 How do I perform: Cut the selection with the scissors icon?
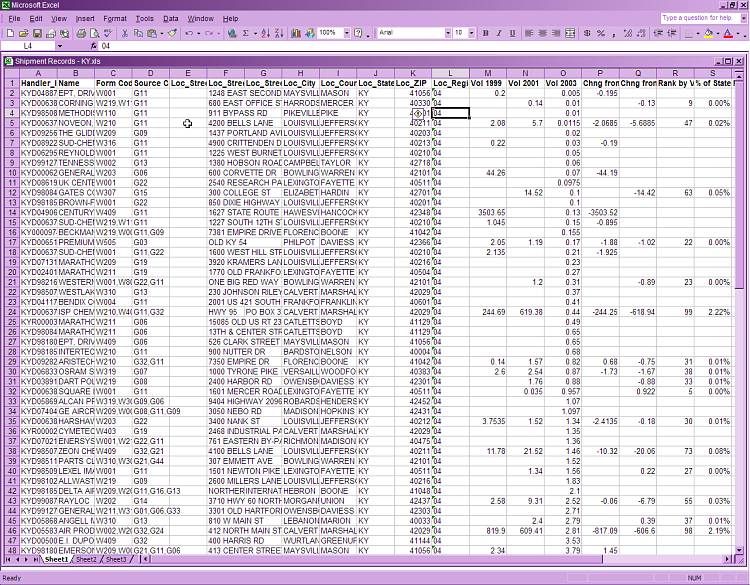(124, 33)
